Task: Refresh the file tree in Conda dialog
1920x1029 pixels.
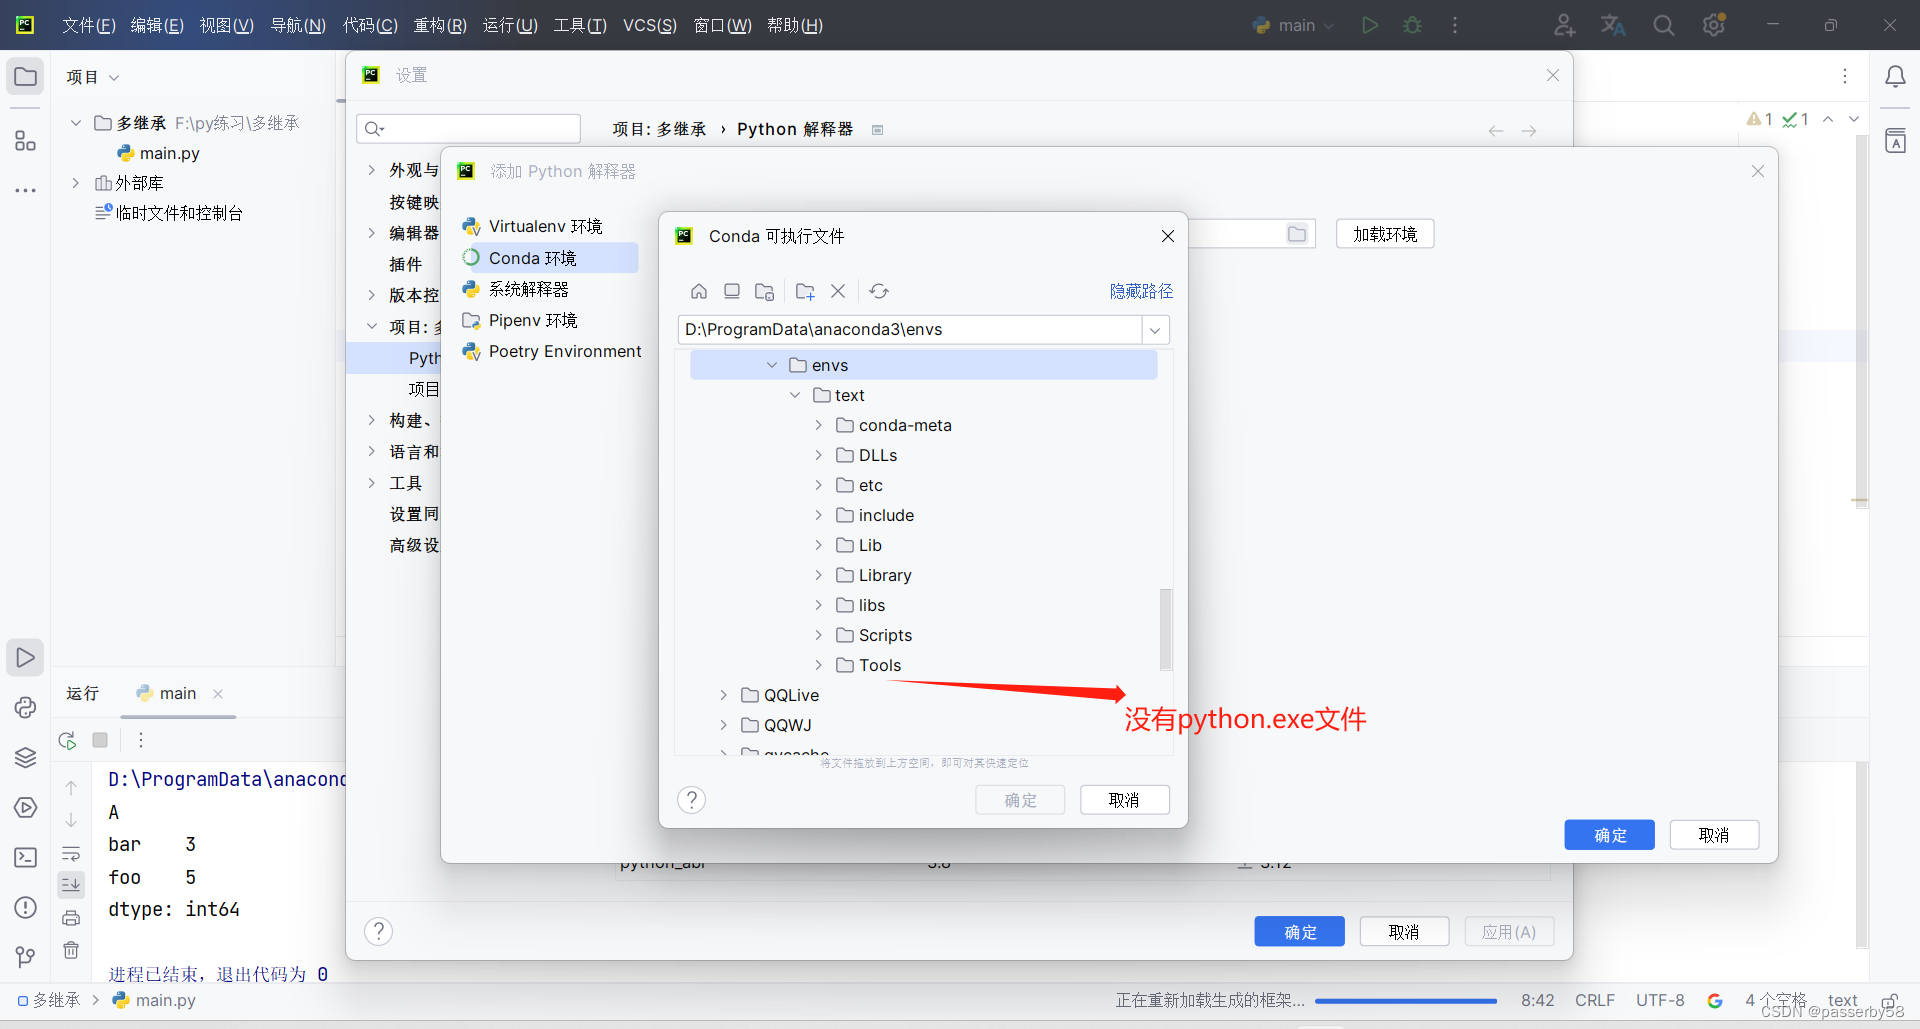Action: [879, 291]
